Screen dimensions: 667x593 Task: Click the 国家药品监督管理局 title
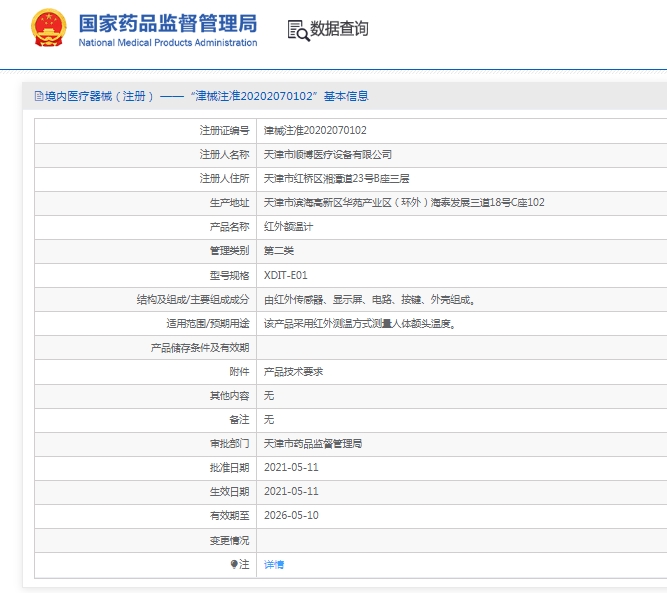pyautogui.click(x=168, y=23)
